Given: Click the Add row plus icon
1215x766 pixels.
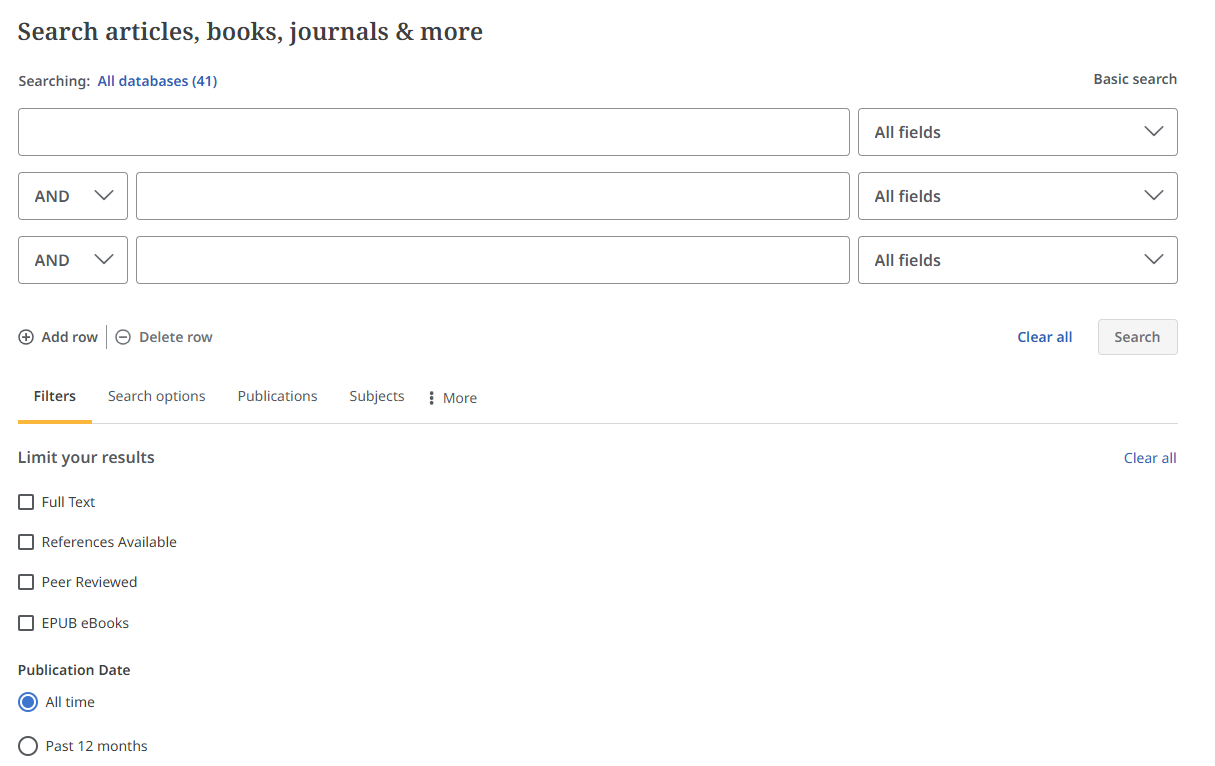Looking at the screenshot, I should click(x=26, y=337).
